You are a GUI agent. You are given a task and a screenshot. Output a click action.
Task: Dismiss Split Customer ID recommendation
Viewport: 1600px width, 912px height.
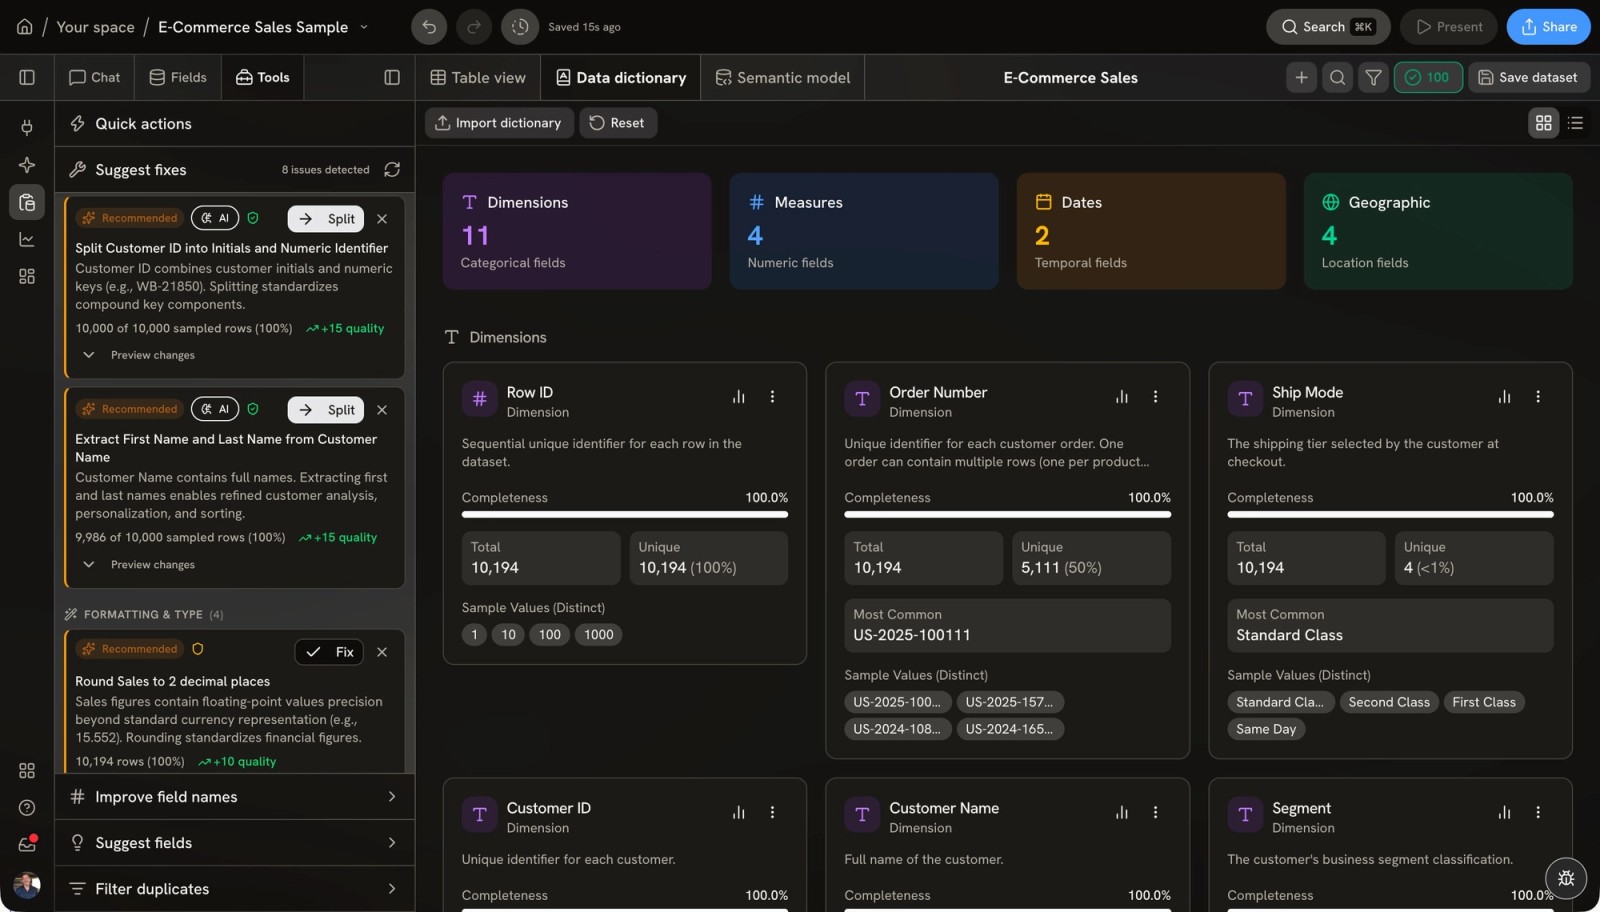tap(382, 219)
